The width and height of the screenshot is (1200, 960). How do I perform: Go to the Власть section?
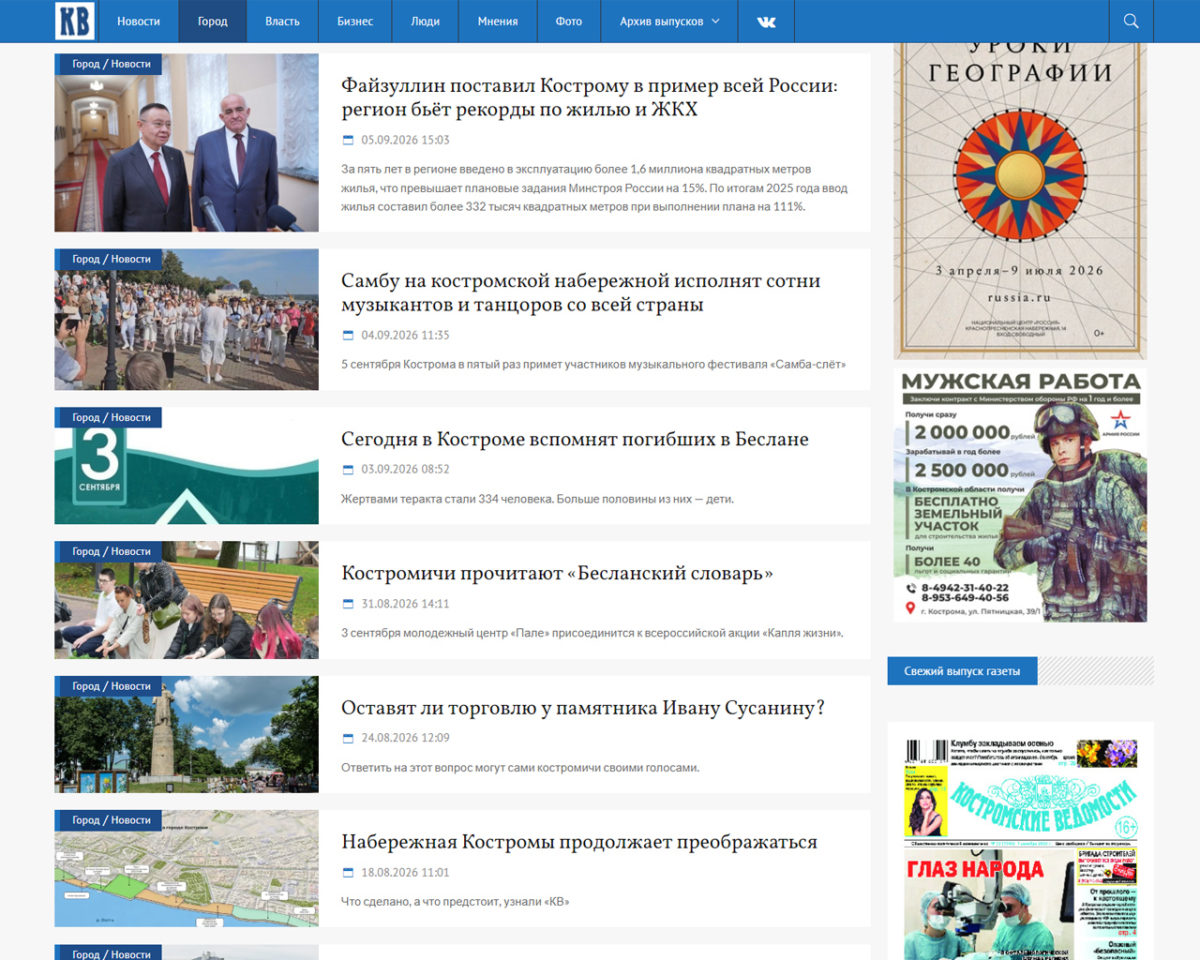[x=282, y=21]
